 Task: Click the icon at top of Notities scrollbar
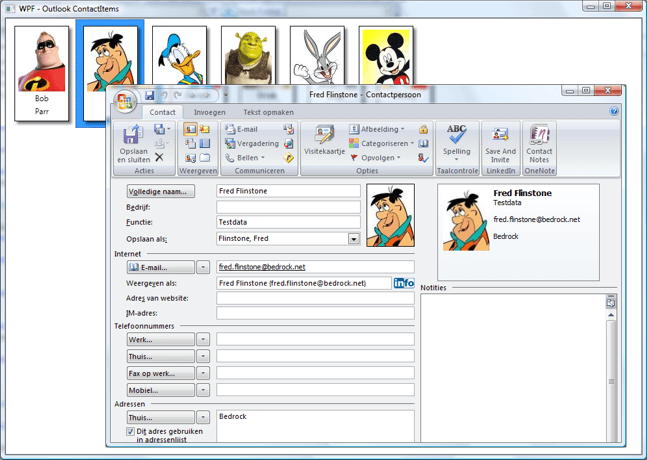[611, 303]
